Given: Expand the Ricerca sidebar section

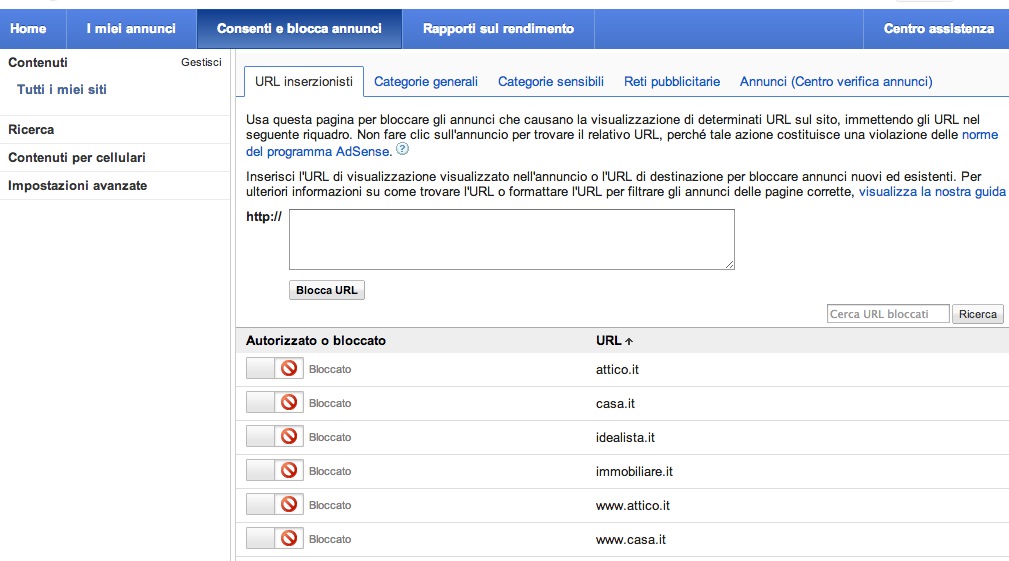Looking at the screenshot, I should coord(31,129).
